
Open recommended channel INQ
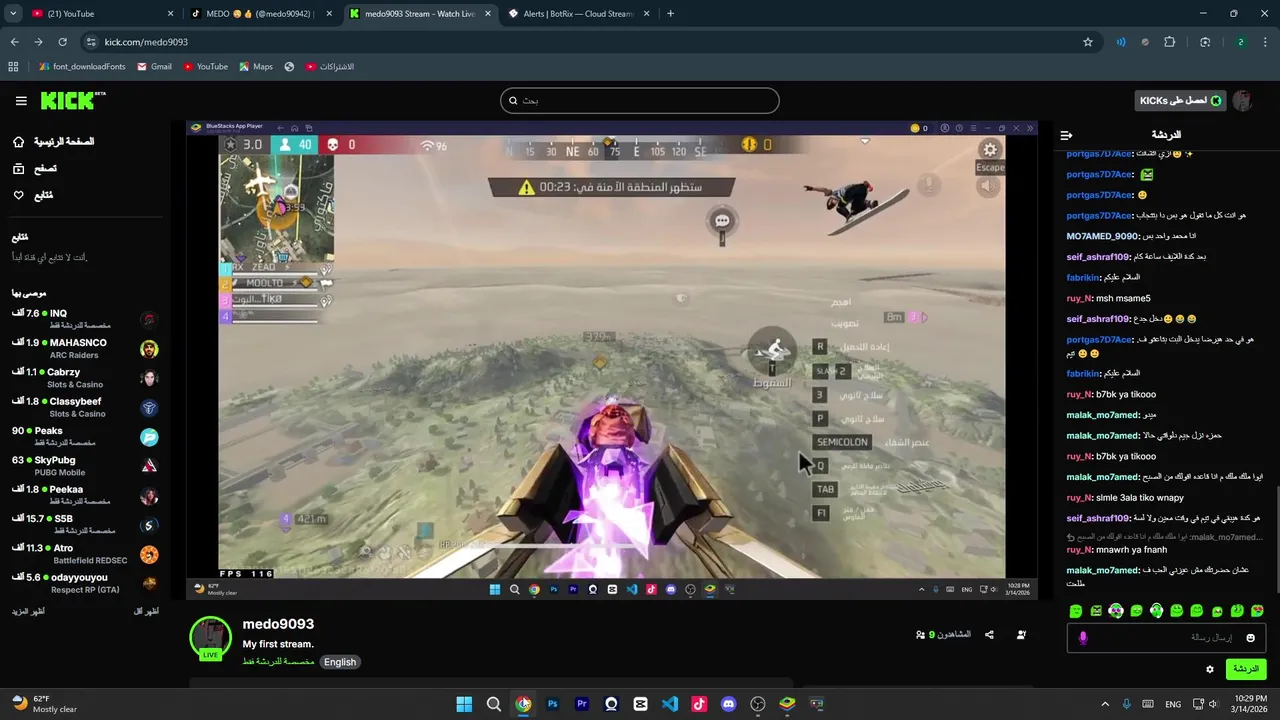coord(85,319)
